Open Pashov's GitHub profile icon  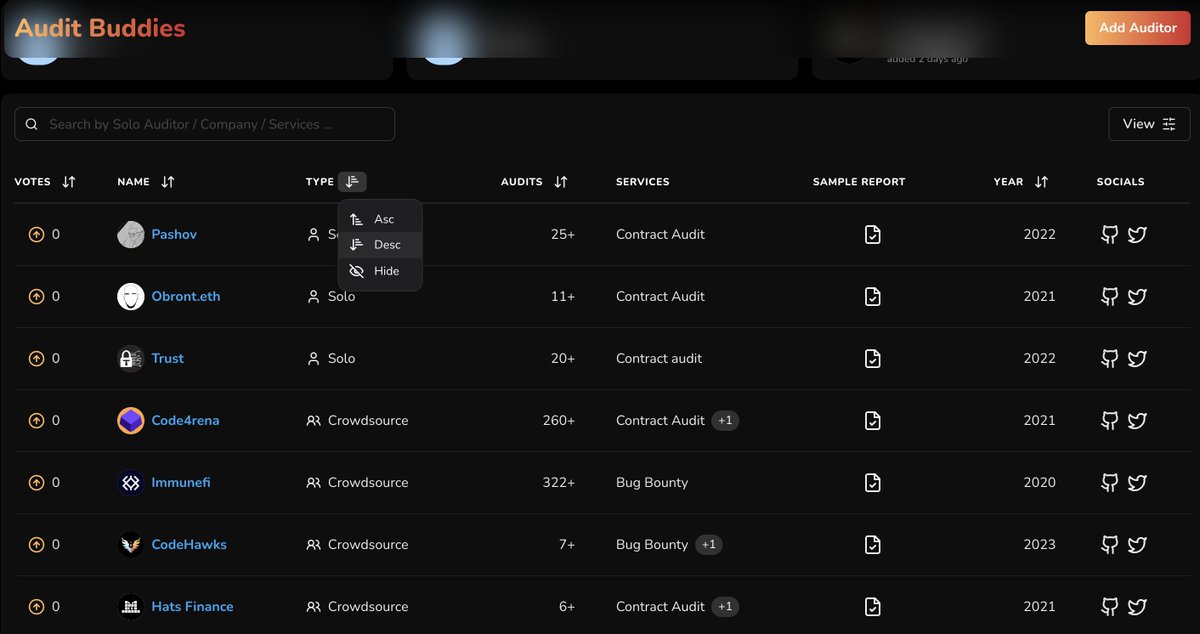(1109, 235)
